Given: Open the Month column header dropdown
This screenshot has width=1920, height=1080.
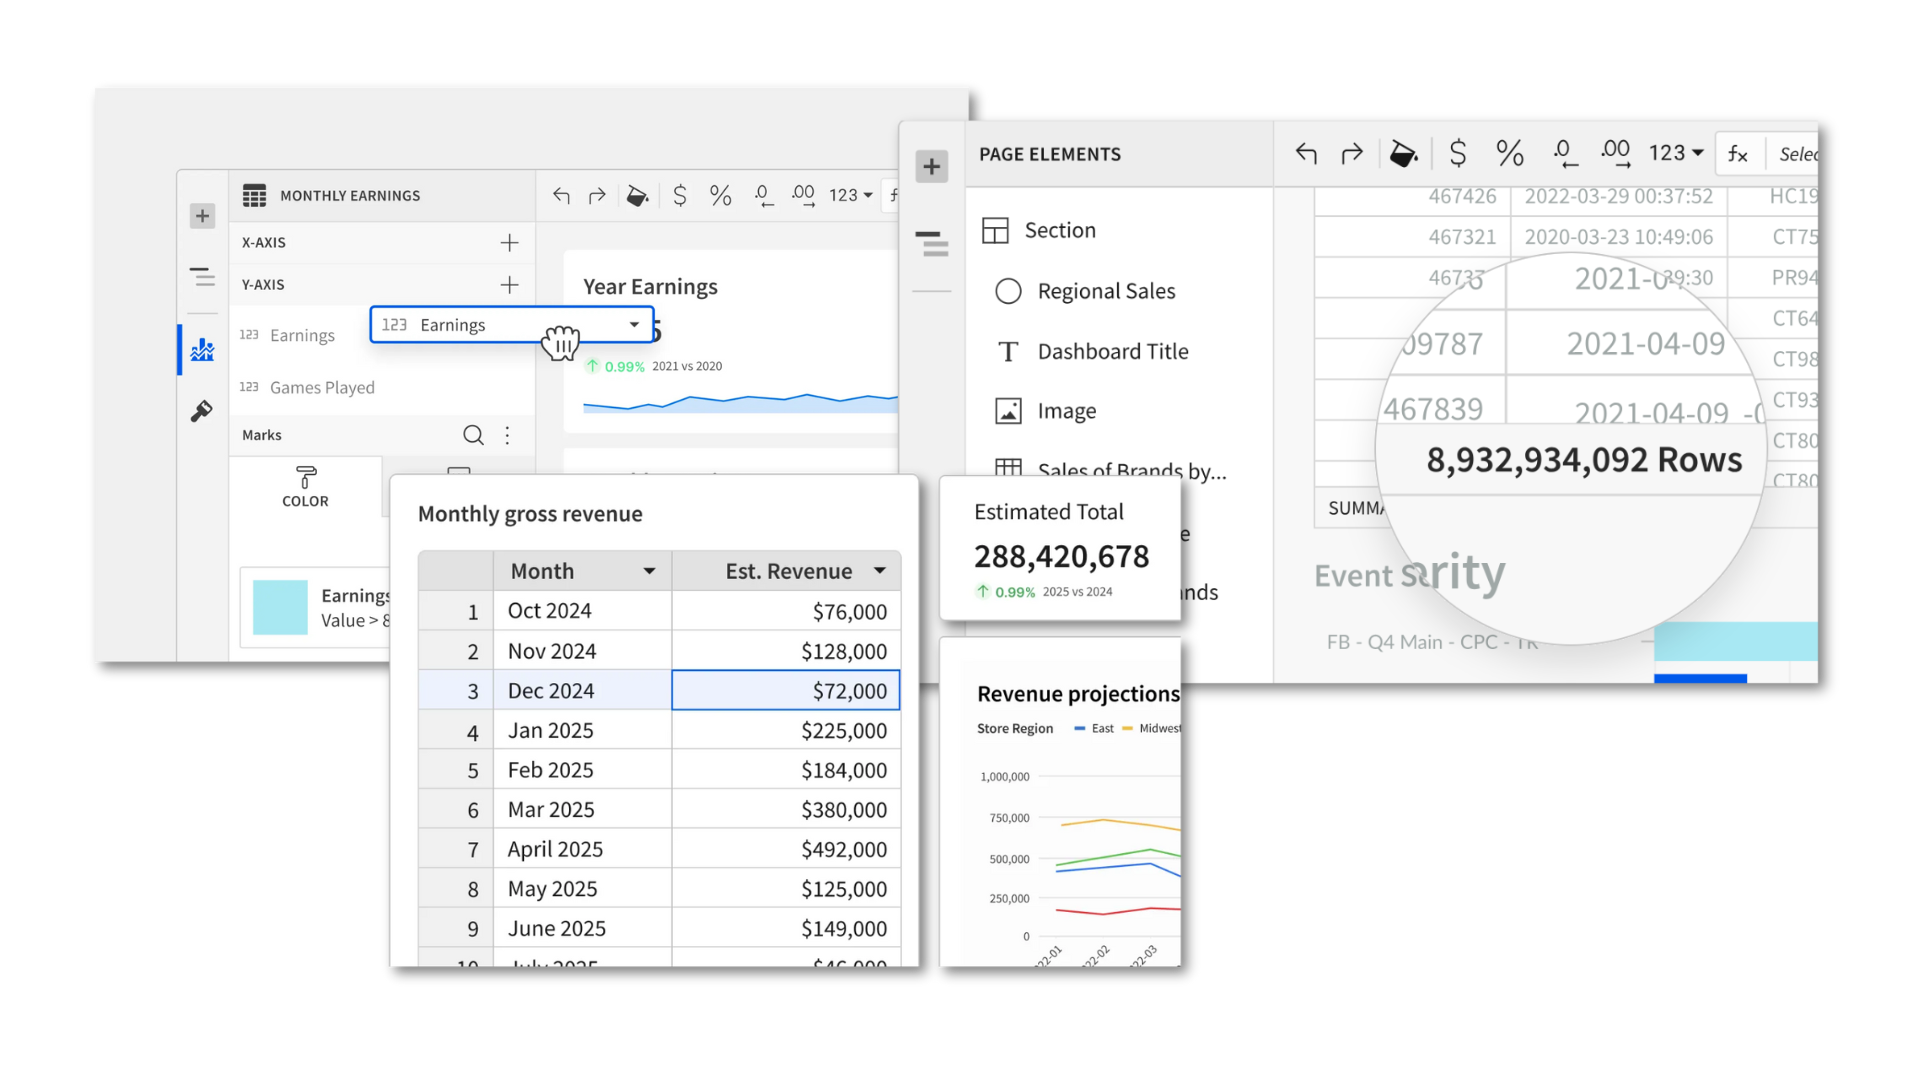Looking at the screenshot, I should coord(649,571).
